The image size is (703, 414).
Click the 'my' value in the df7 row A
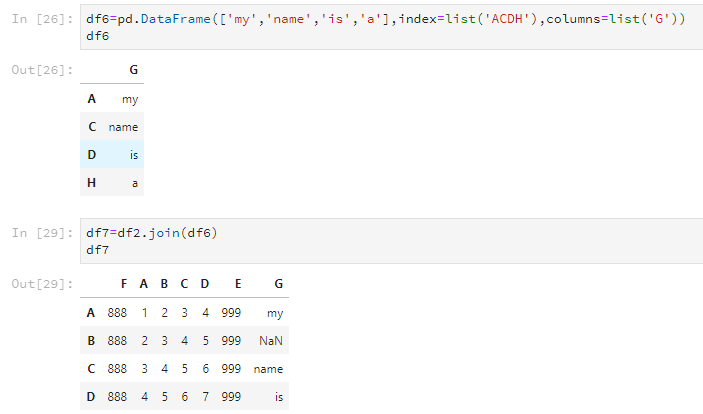click(x=275, y=313)
